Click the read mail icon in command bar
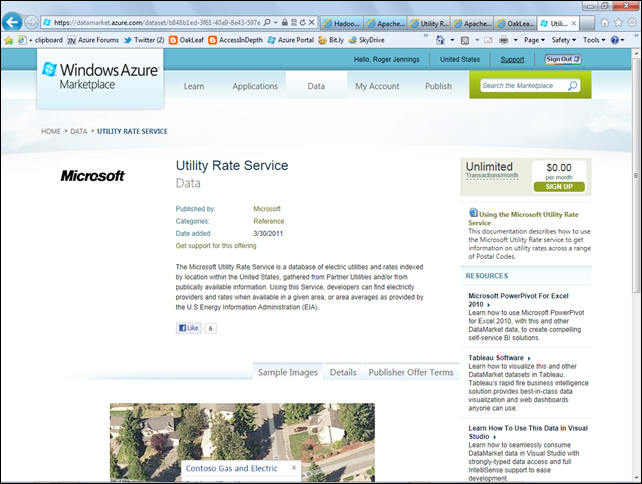 click(x=488, y=40)
